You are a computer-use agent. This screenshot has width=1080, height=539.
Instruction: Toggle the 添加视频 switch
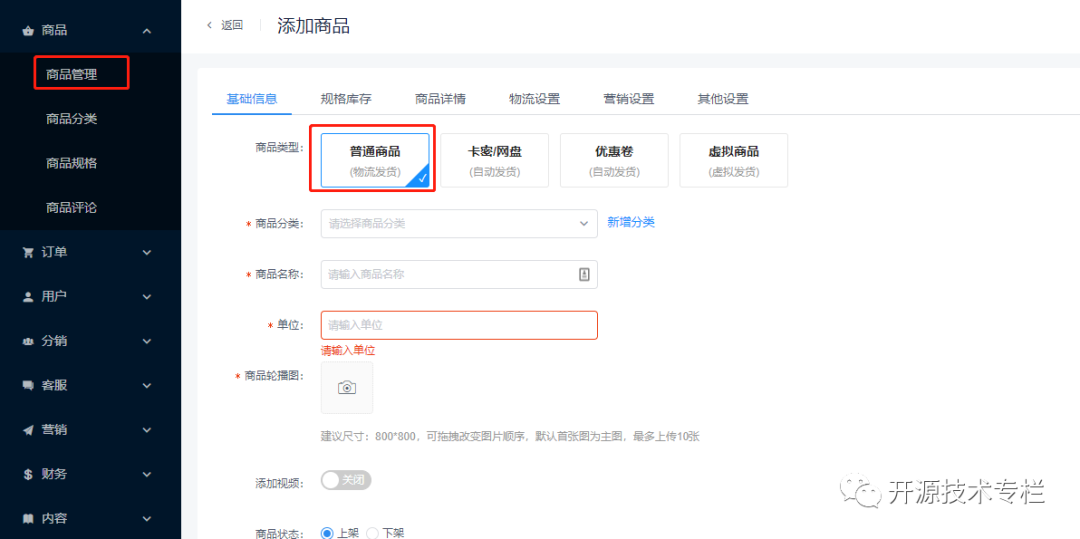(x=346, y=480)
